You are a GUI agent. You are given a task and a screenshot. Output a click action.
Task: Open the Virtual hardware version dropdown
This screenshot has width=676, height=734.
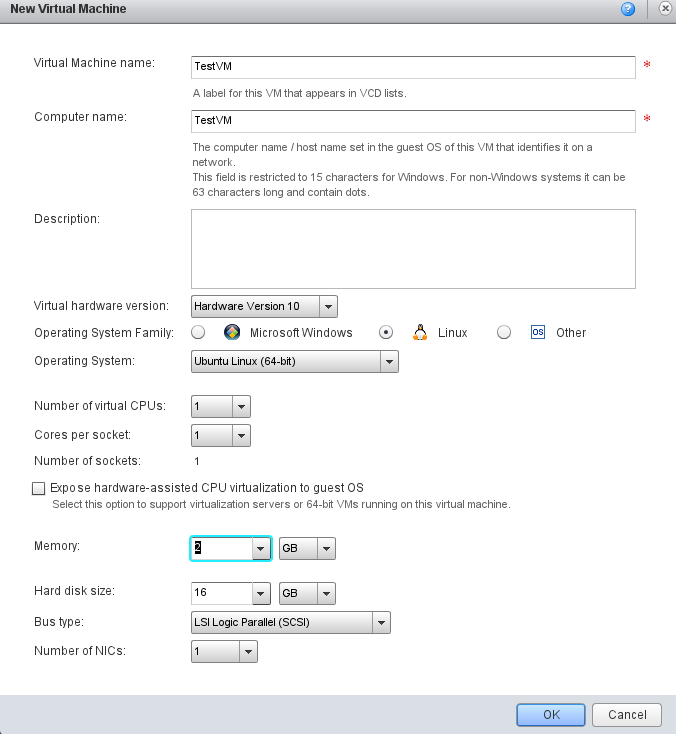point(329,306)
